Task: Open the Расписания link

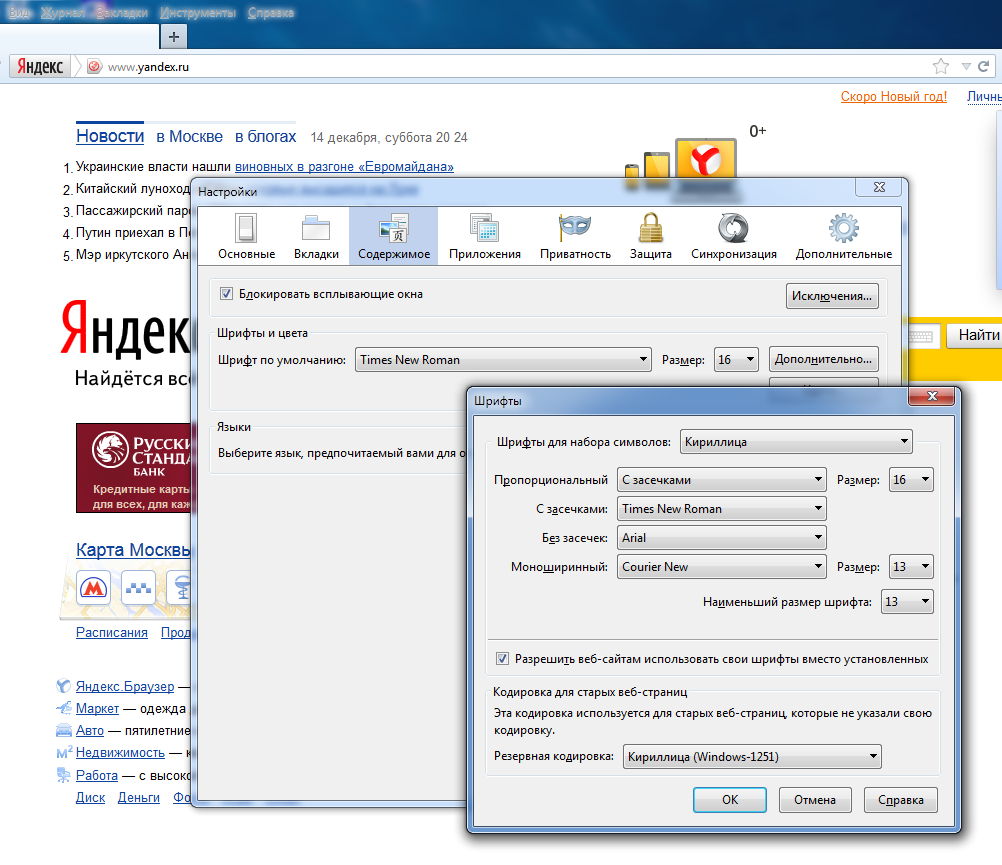Action: 112,632
